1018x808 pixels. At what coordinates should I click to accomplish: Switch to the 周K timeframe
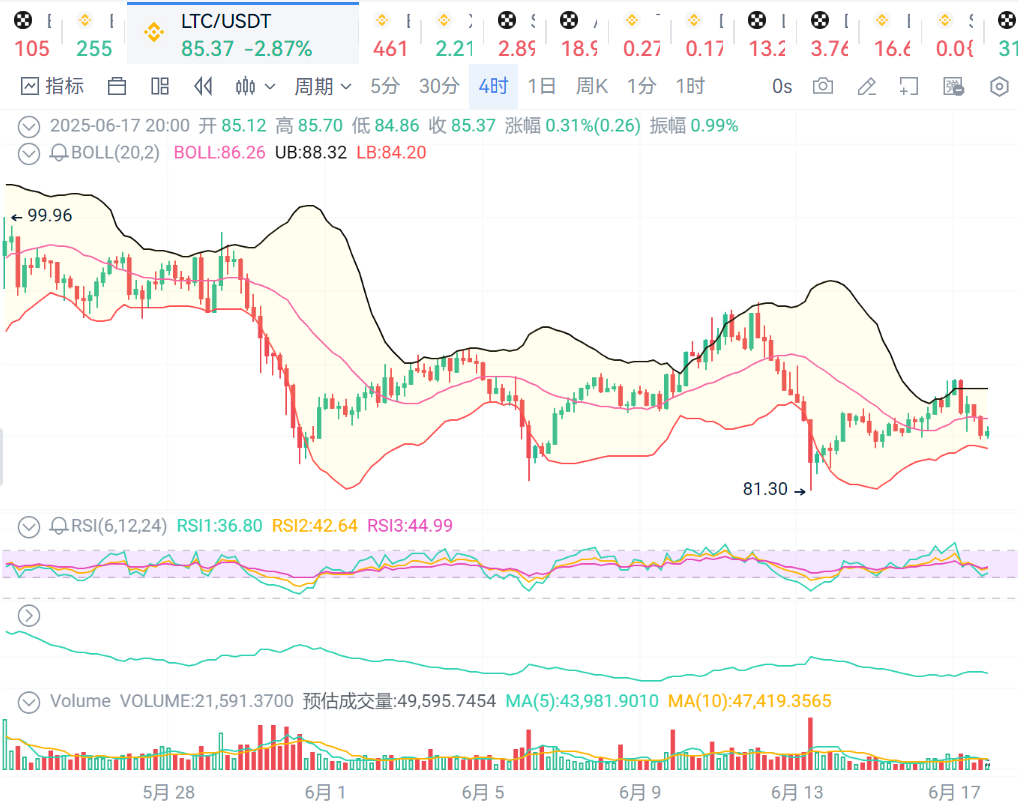(591, 86)
